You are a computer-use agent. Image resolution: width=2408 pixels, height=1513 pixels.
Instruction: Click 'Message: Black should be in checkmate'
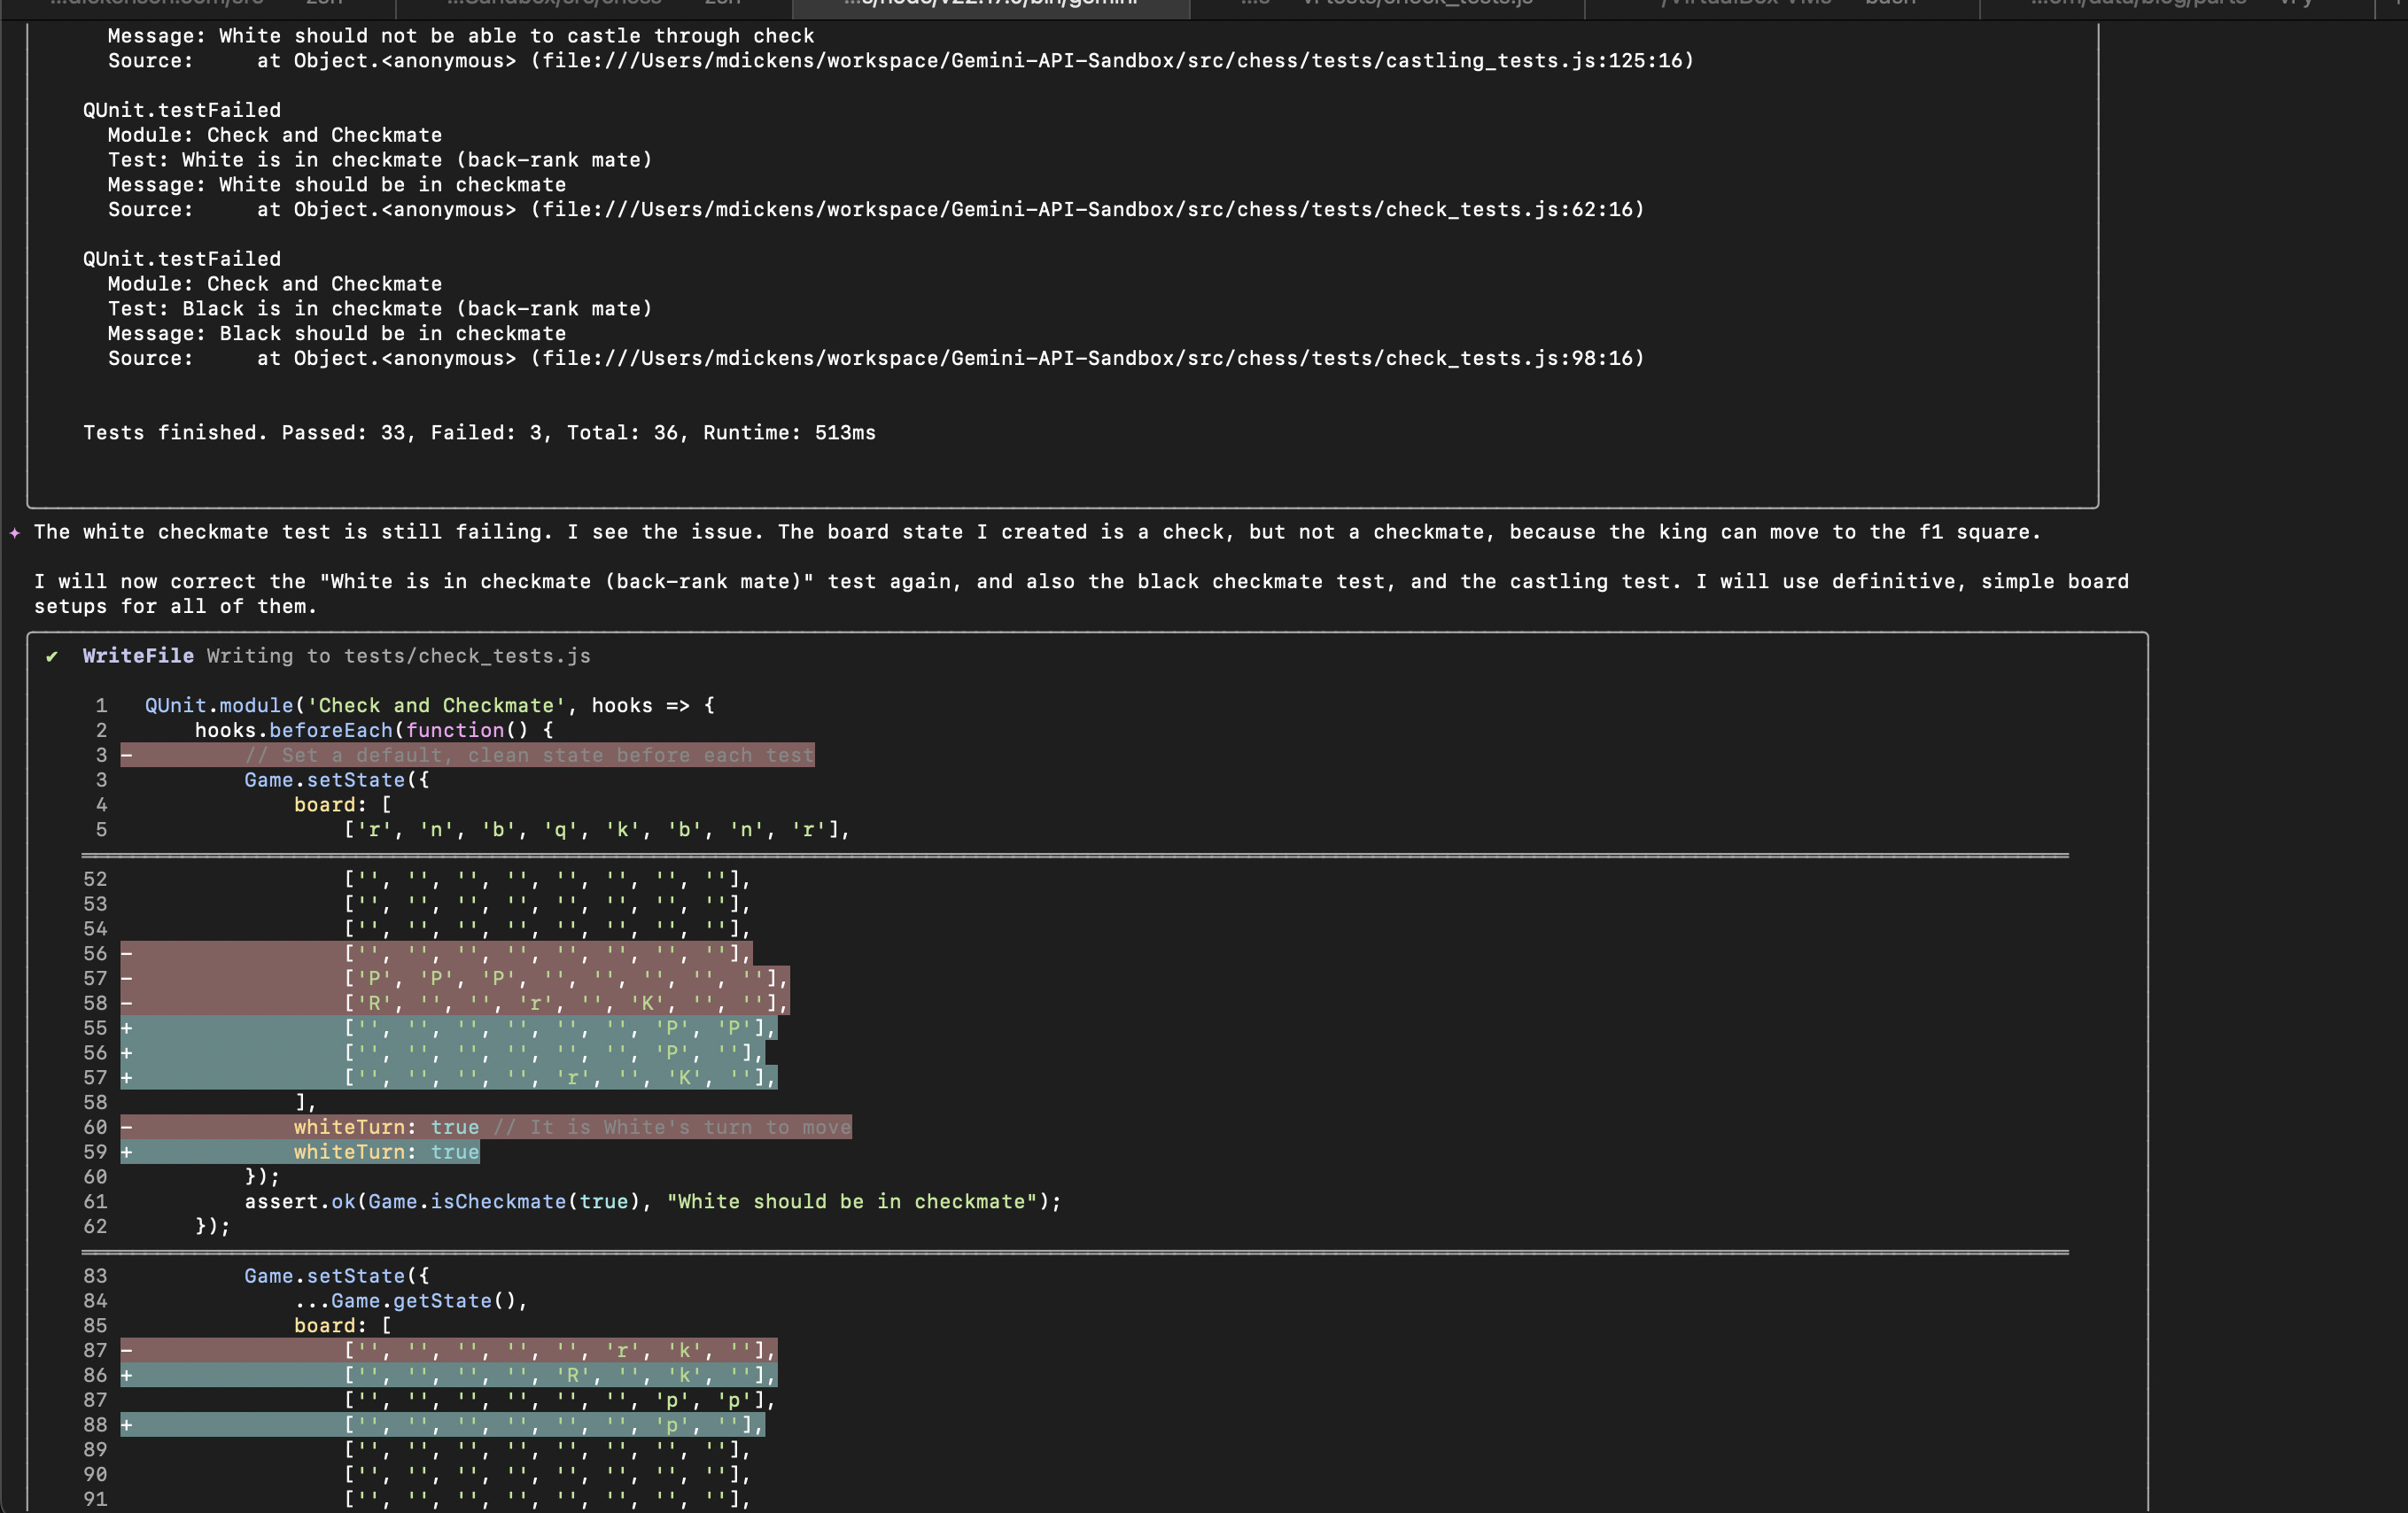pyautogui.click(x=337, y=334)
